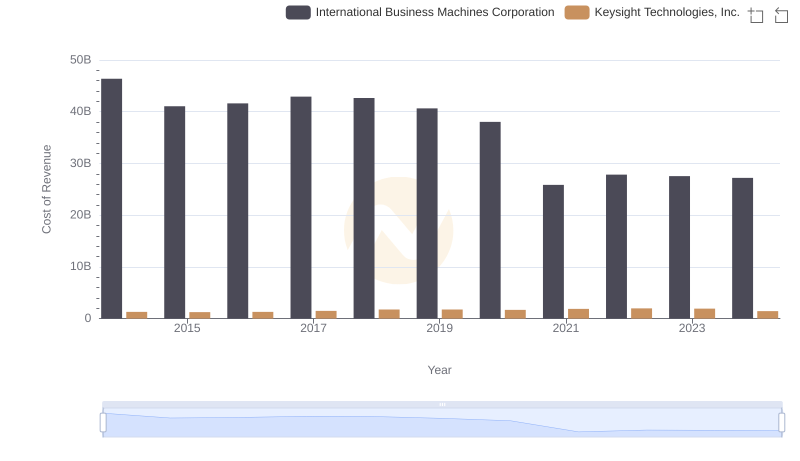Click the zoom reset icon
The width and height of the screenshot is (800, 461).
coord(781,15)
